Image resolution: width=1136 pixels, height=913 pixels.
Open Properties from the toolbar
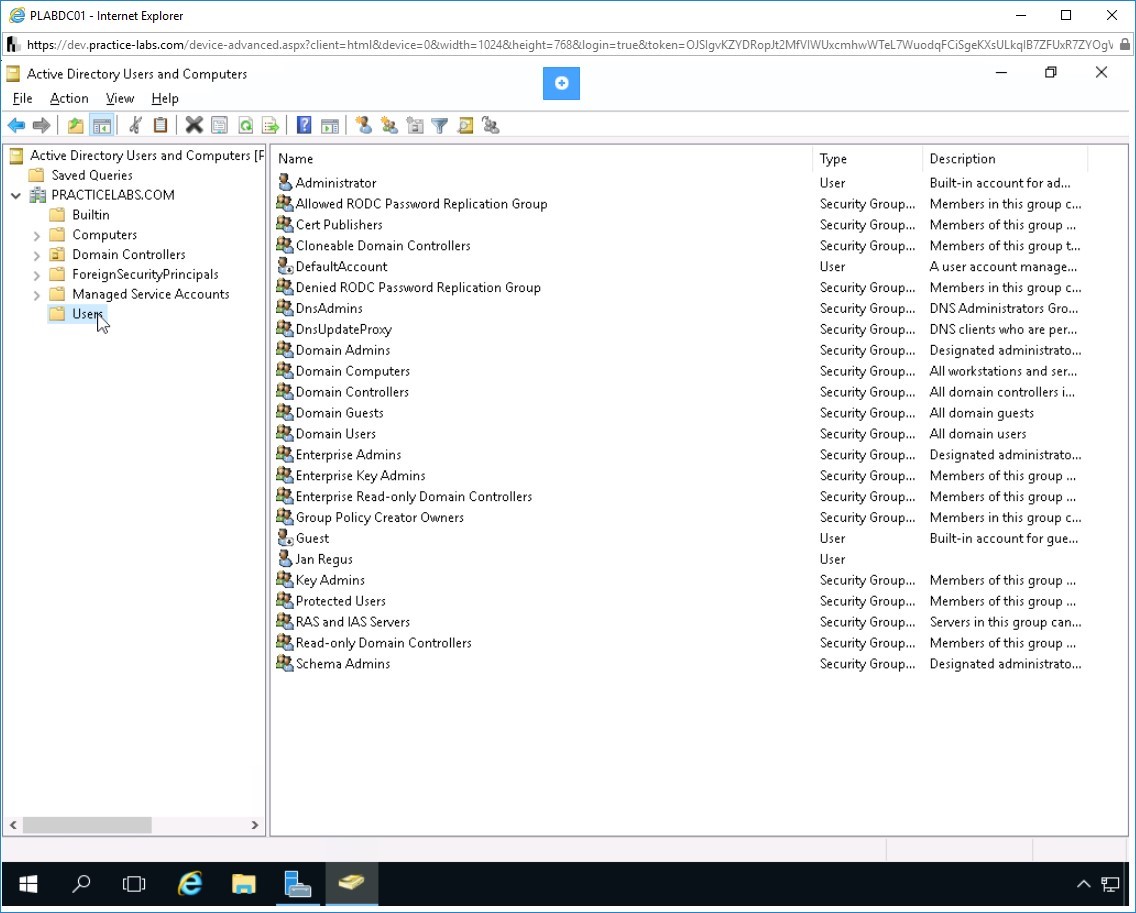220,125
